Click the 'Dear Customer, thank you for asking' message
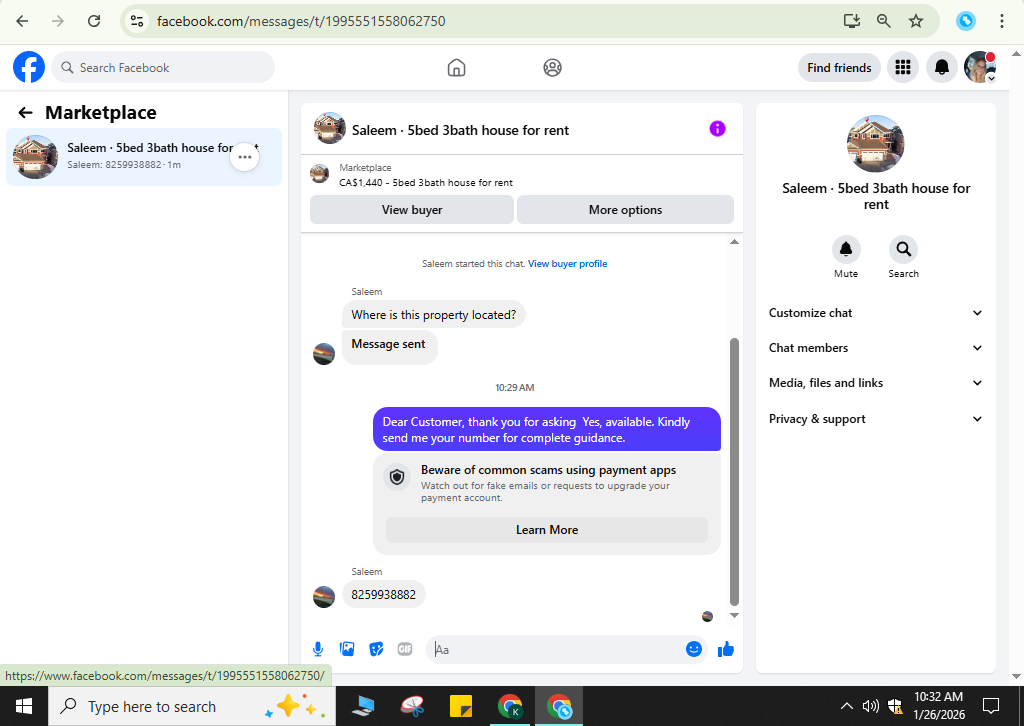This screenshot has height=726, width=1024. pos(547,430)
